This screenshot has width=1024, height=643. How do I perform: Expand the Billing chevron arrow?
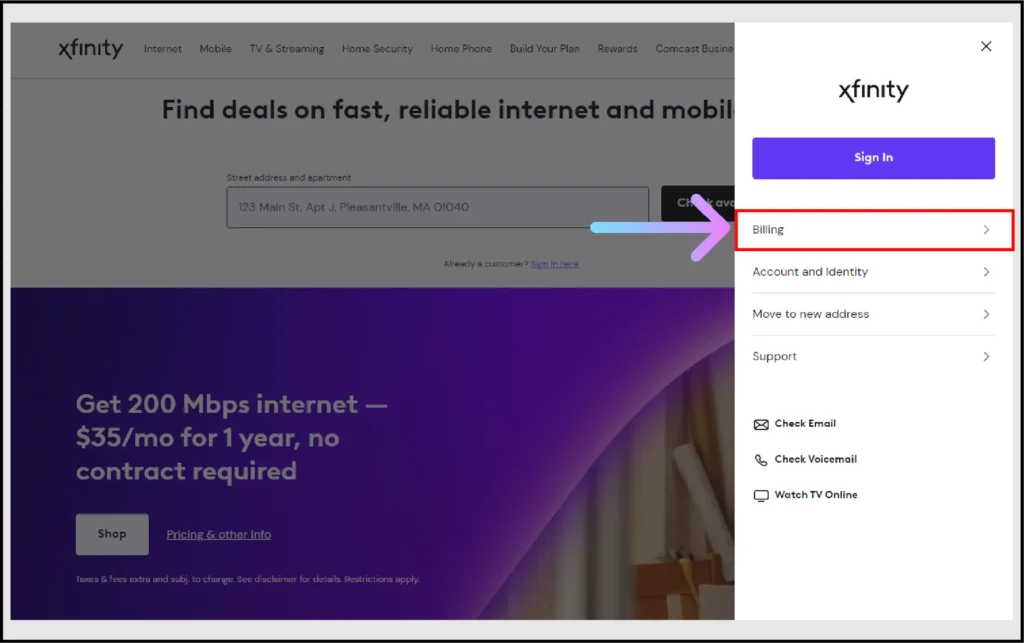[x=986, y=230]
